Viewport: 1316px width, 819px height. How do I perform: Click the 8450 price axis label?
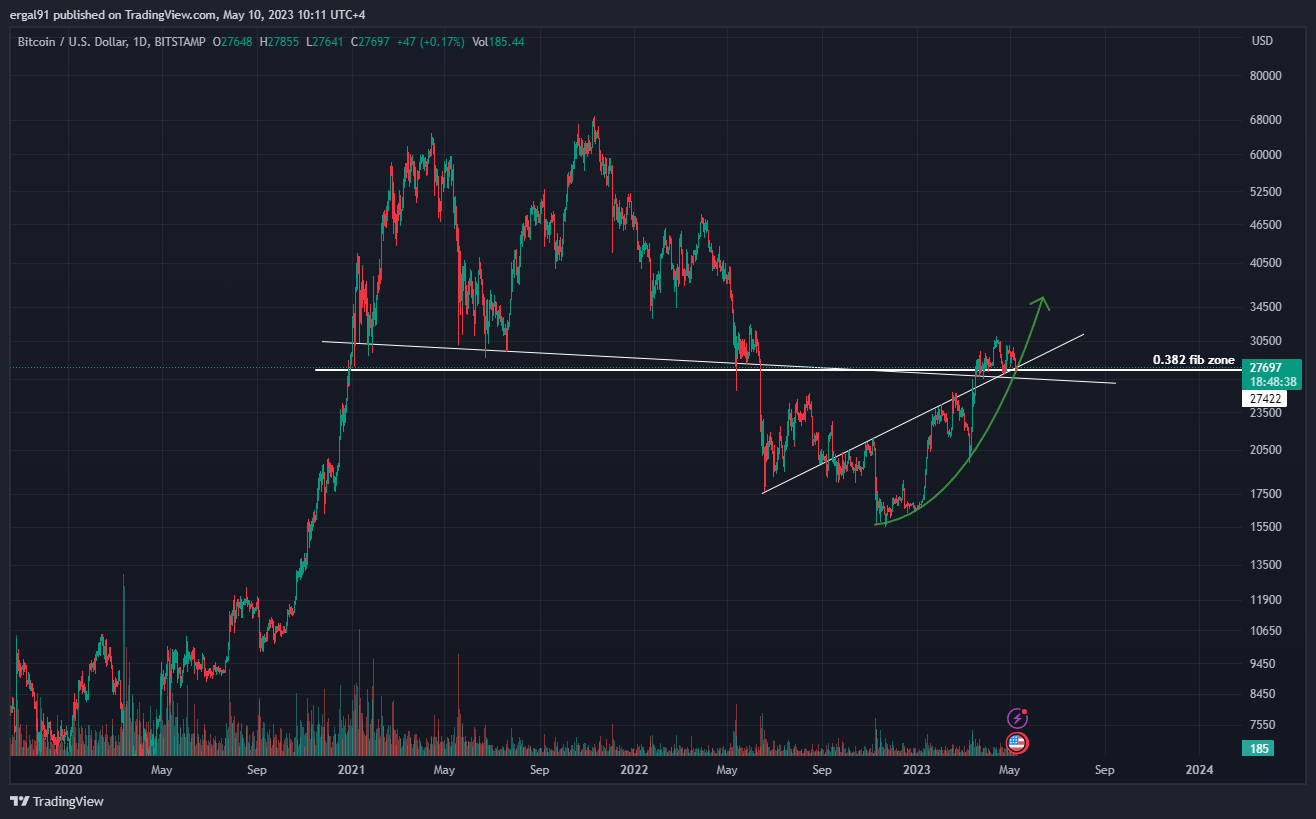point(1263,694)
